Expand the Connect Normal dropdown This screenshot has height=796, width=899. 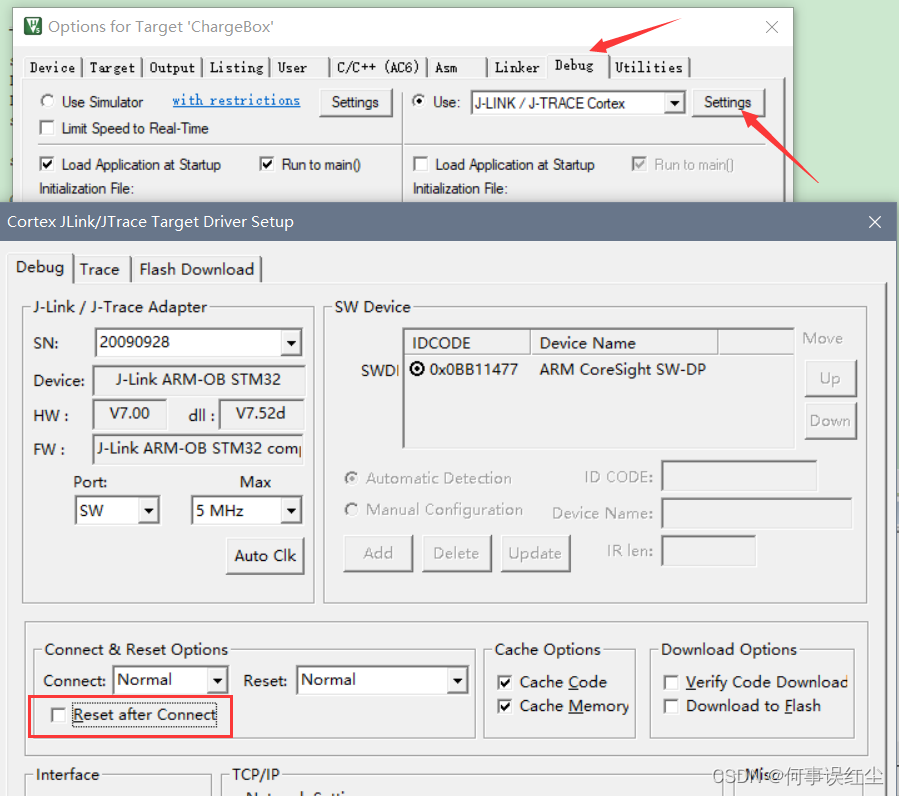point(217,680)
